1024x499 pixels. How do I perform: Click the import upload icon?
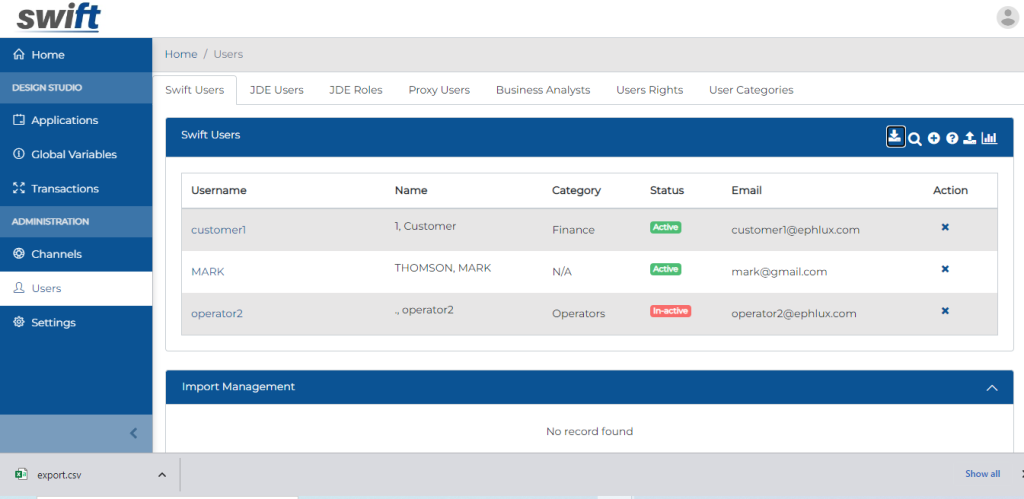(969, 139)
